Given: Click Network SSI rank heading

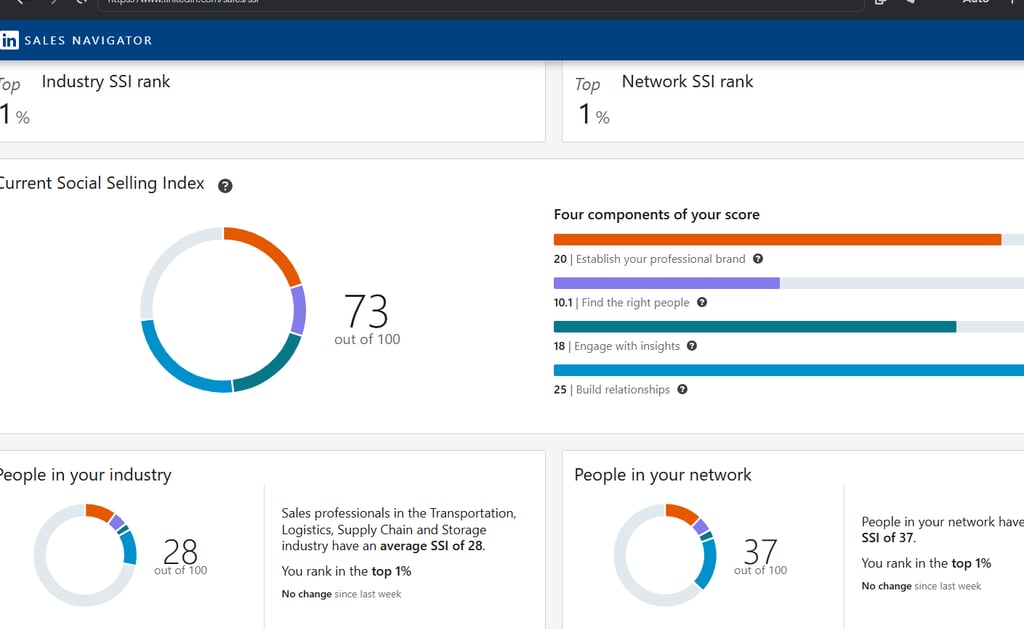Looking at the screenshot, I should (687, 82).
